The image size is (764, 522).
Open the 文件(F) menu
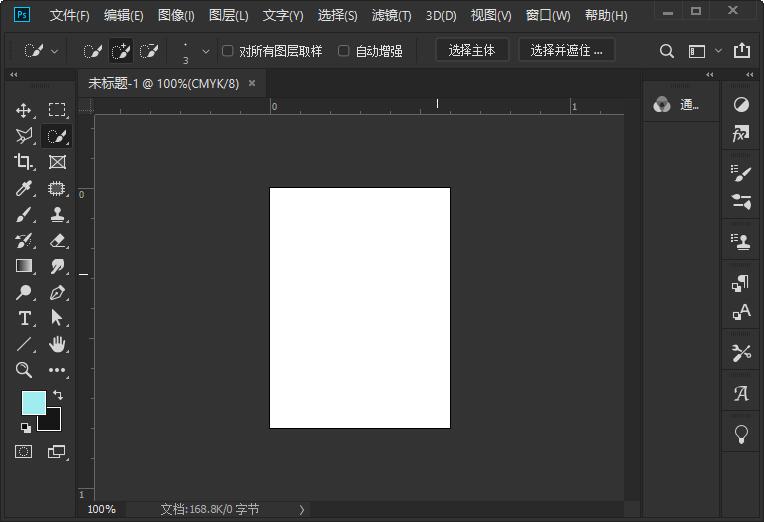(70, 16)
